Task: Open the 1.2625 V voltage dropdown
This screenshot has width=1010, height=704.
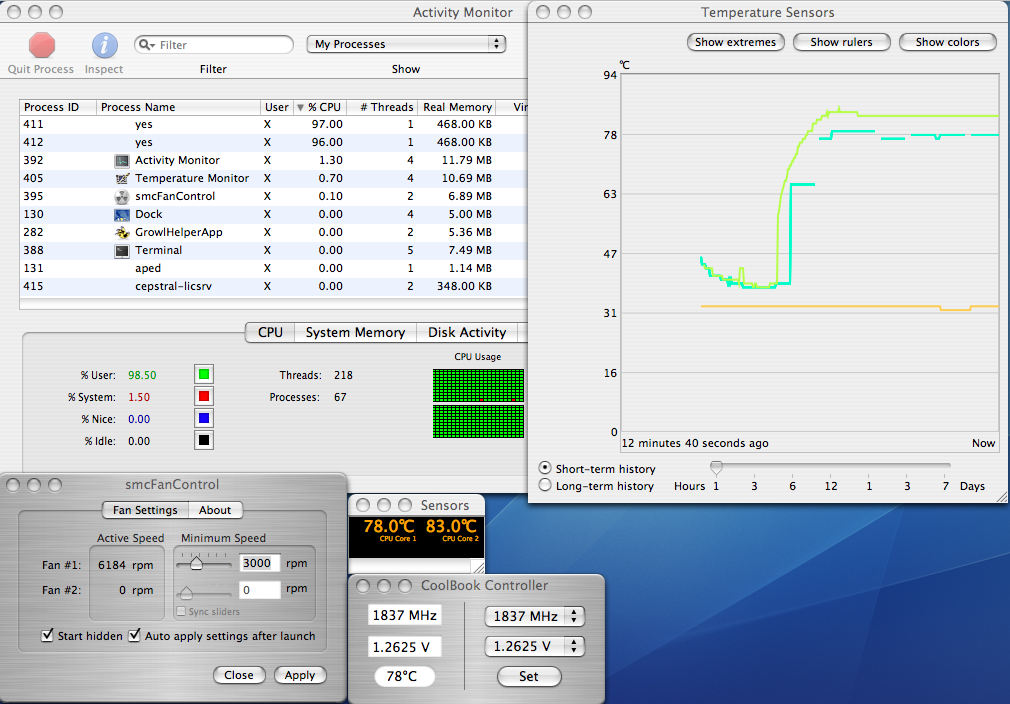Action: [x=534, y=646]
